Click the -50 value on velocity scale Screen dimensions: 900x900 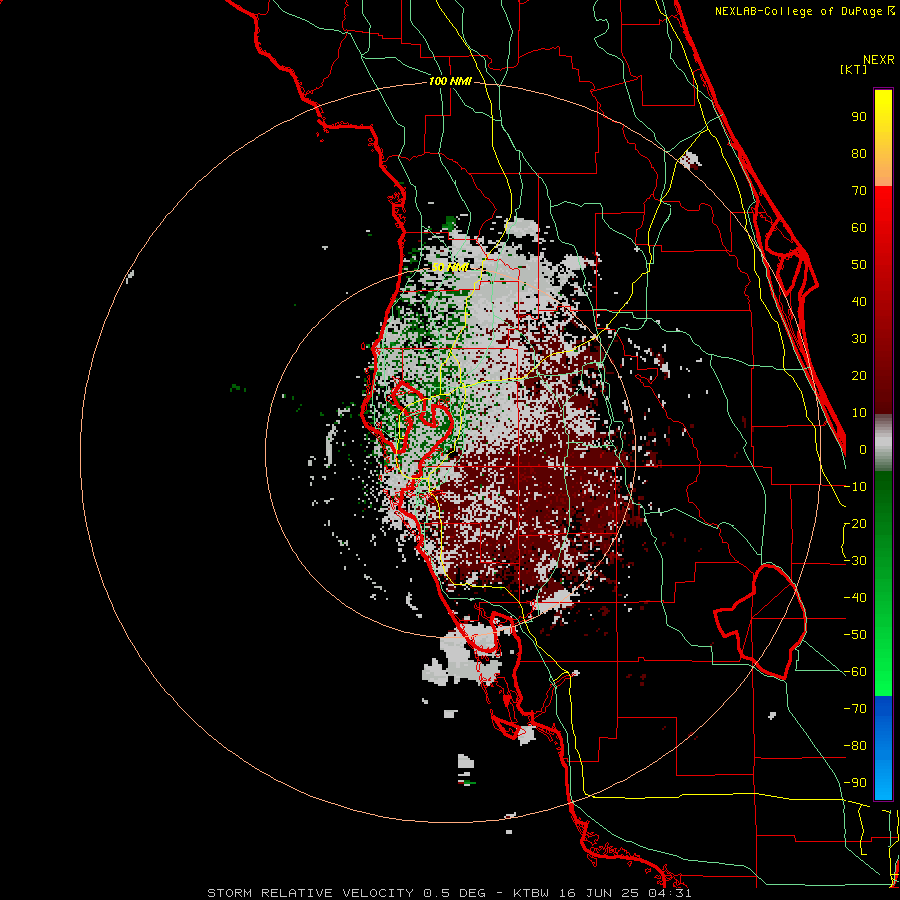tap(855, 635)
